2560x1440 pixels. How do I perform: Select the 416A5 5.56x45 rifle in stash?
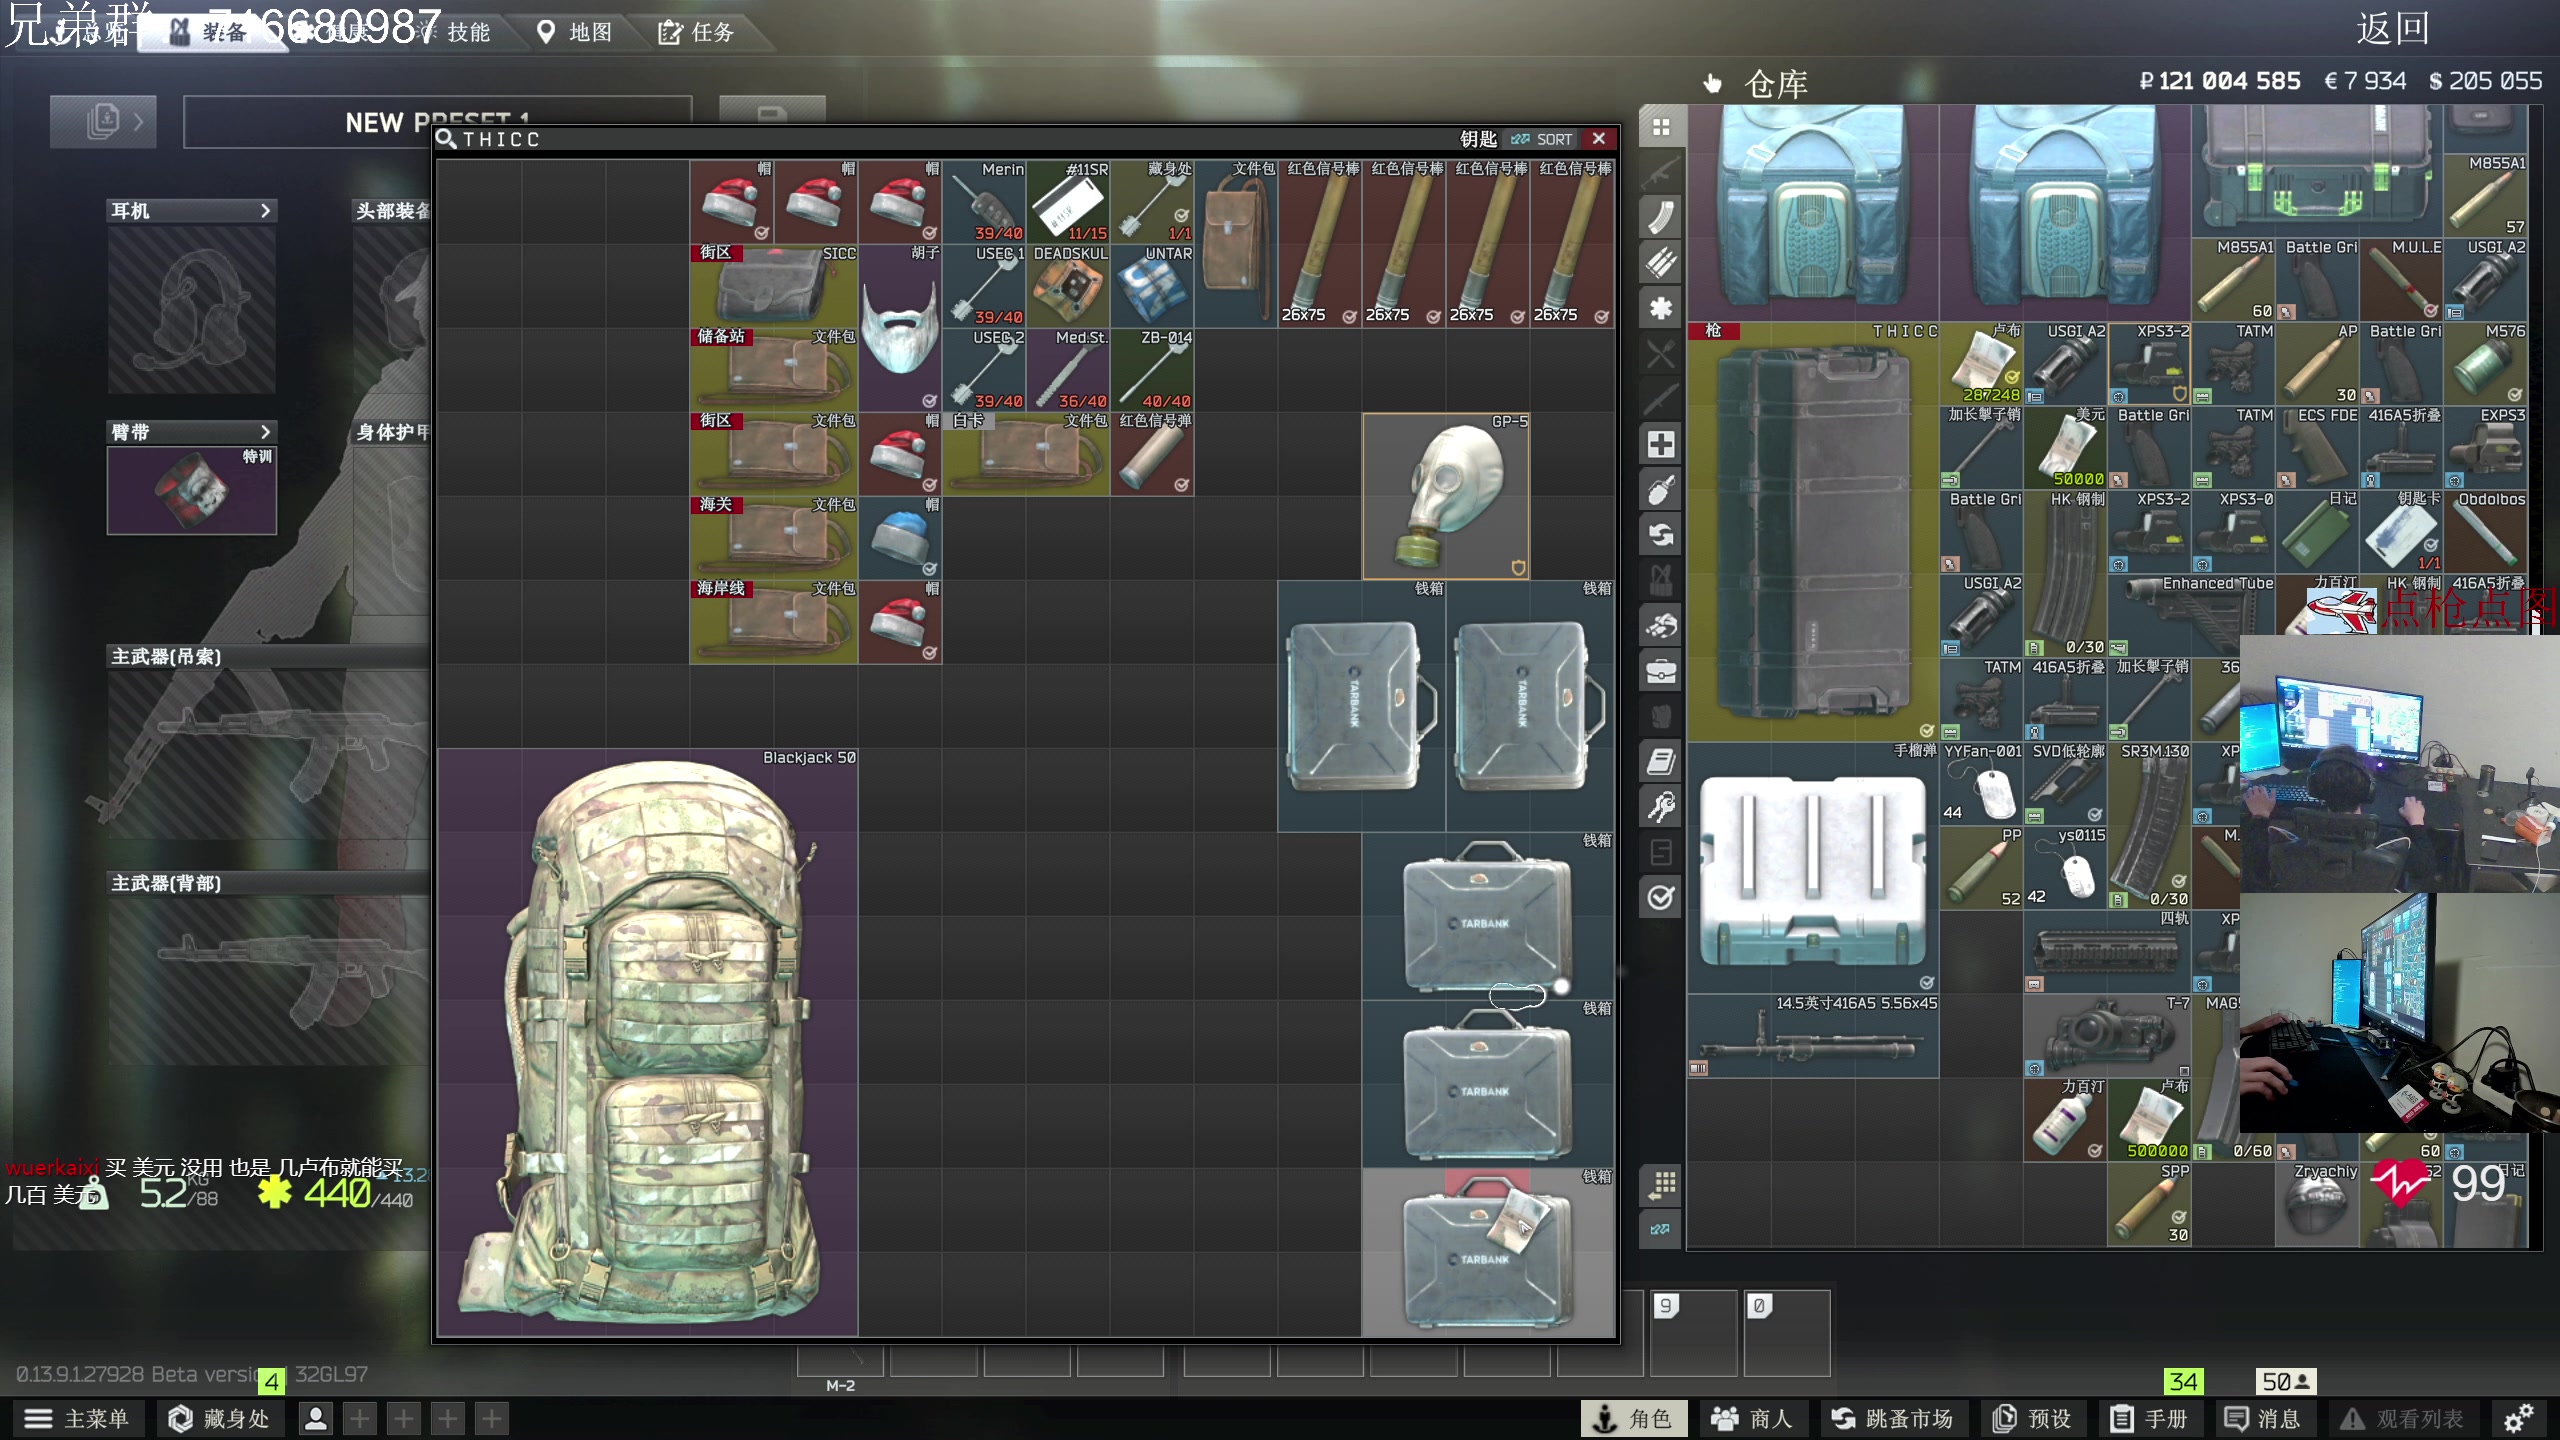click(x=1813, y=1036)
